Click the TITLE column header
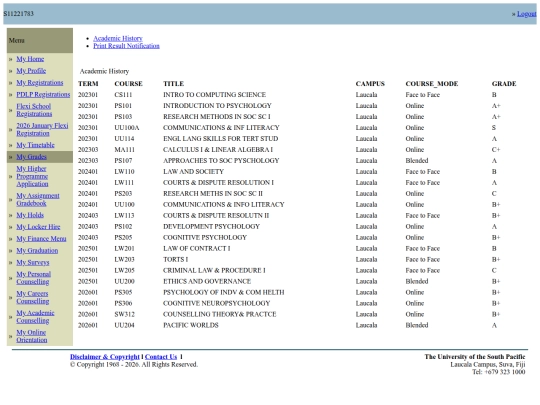Screen dimensions: 540x405 [x=174, y=84]
